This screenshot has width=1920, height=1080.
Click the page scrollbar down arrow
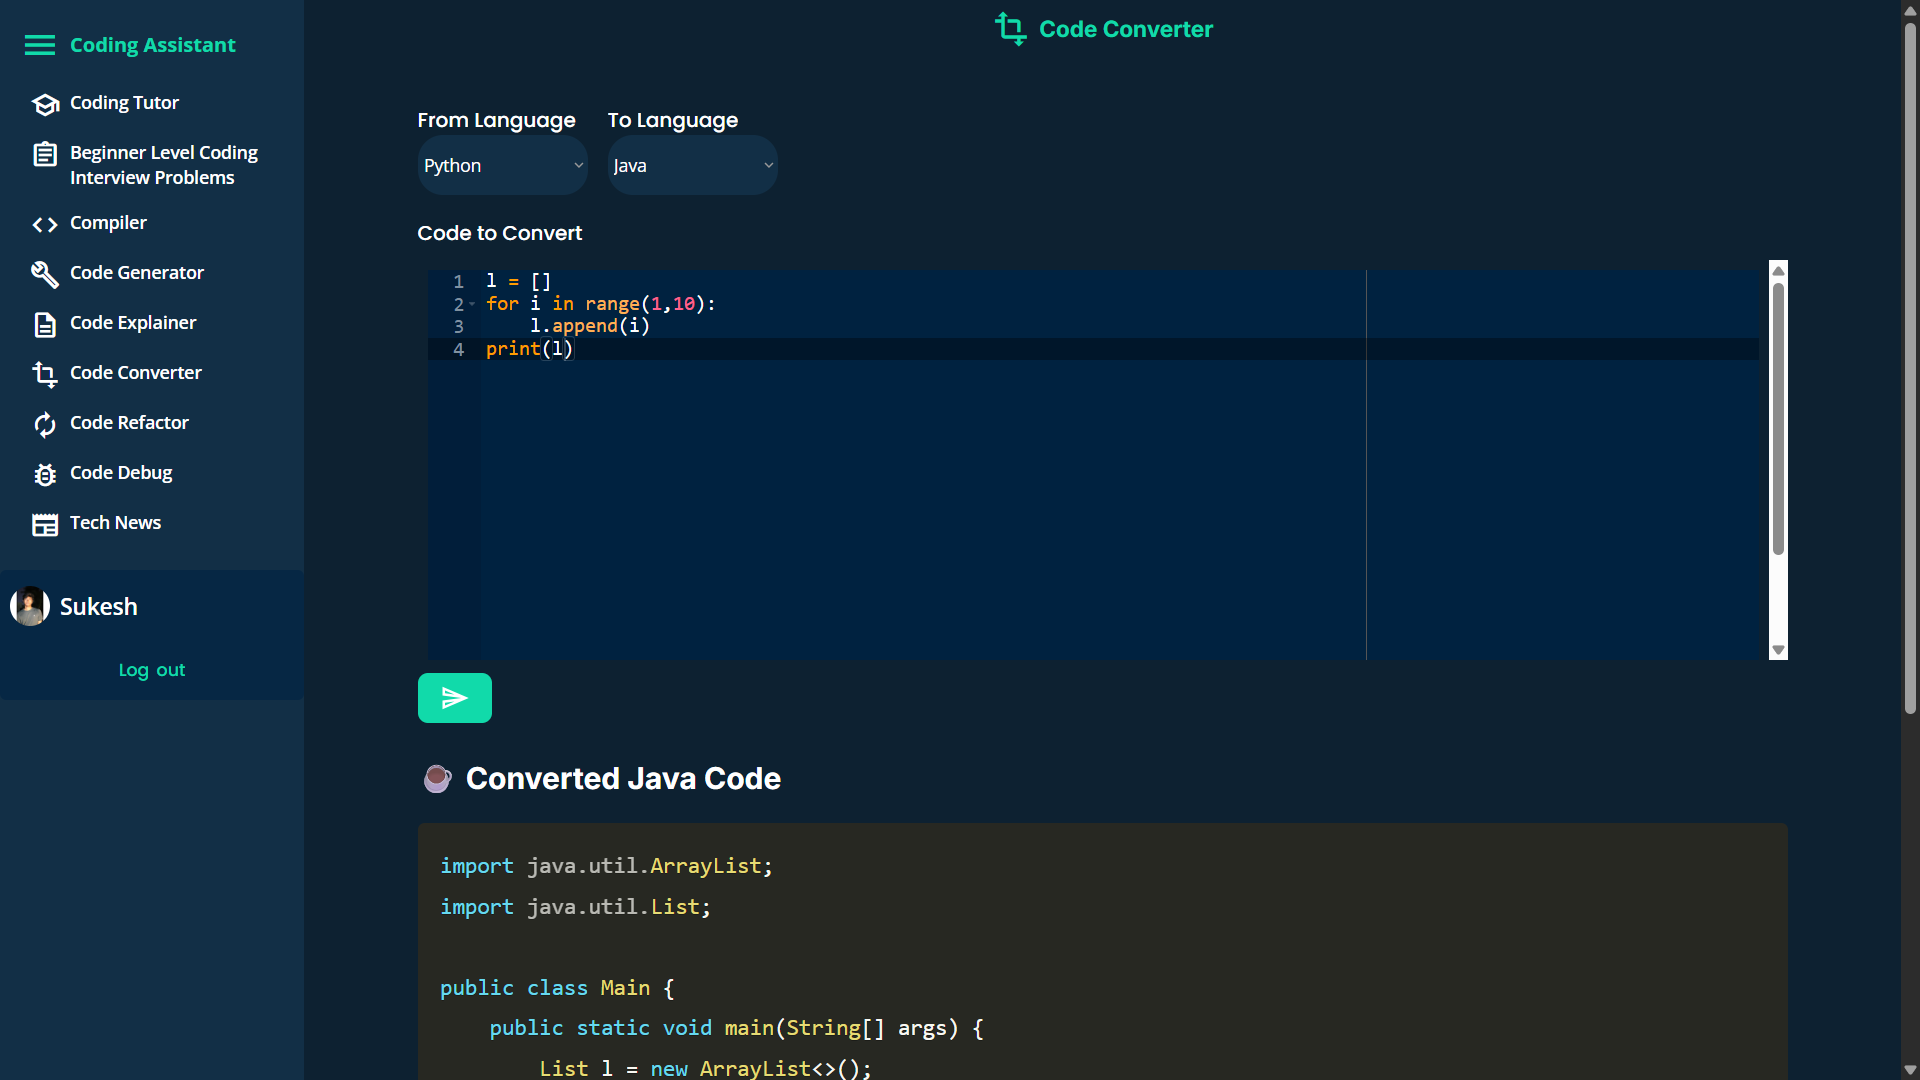pos(1910,1070)
